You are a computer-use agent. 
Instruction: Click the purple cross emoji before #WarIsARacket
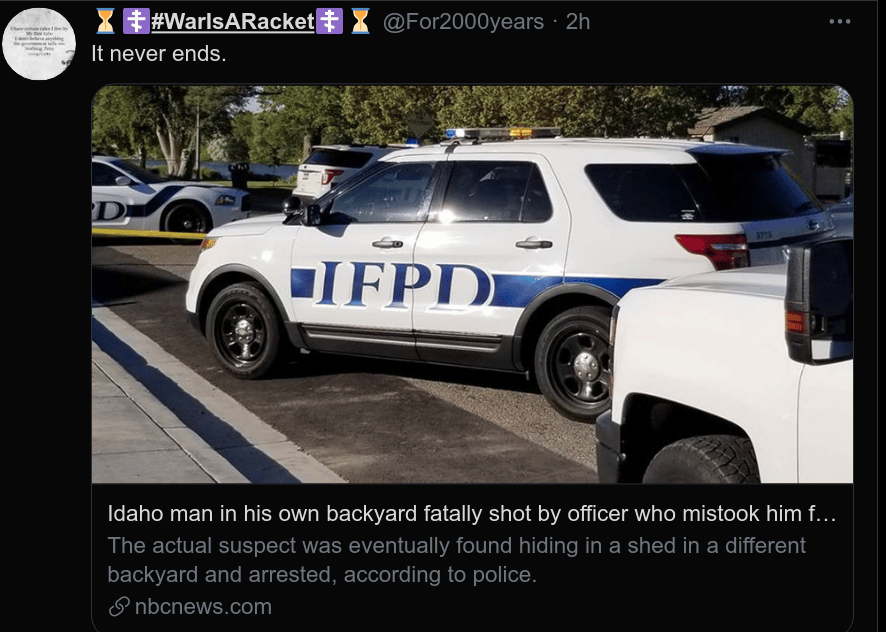[x=136, y=21]
